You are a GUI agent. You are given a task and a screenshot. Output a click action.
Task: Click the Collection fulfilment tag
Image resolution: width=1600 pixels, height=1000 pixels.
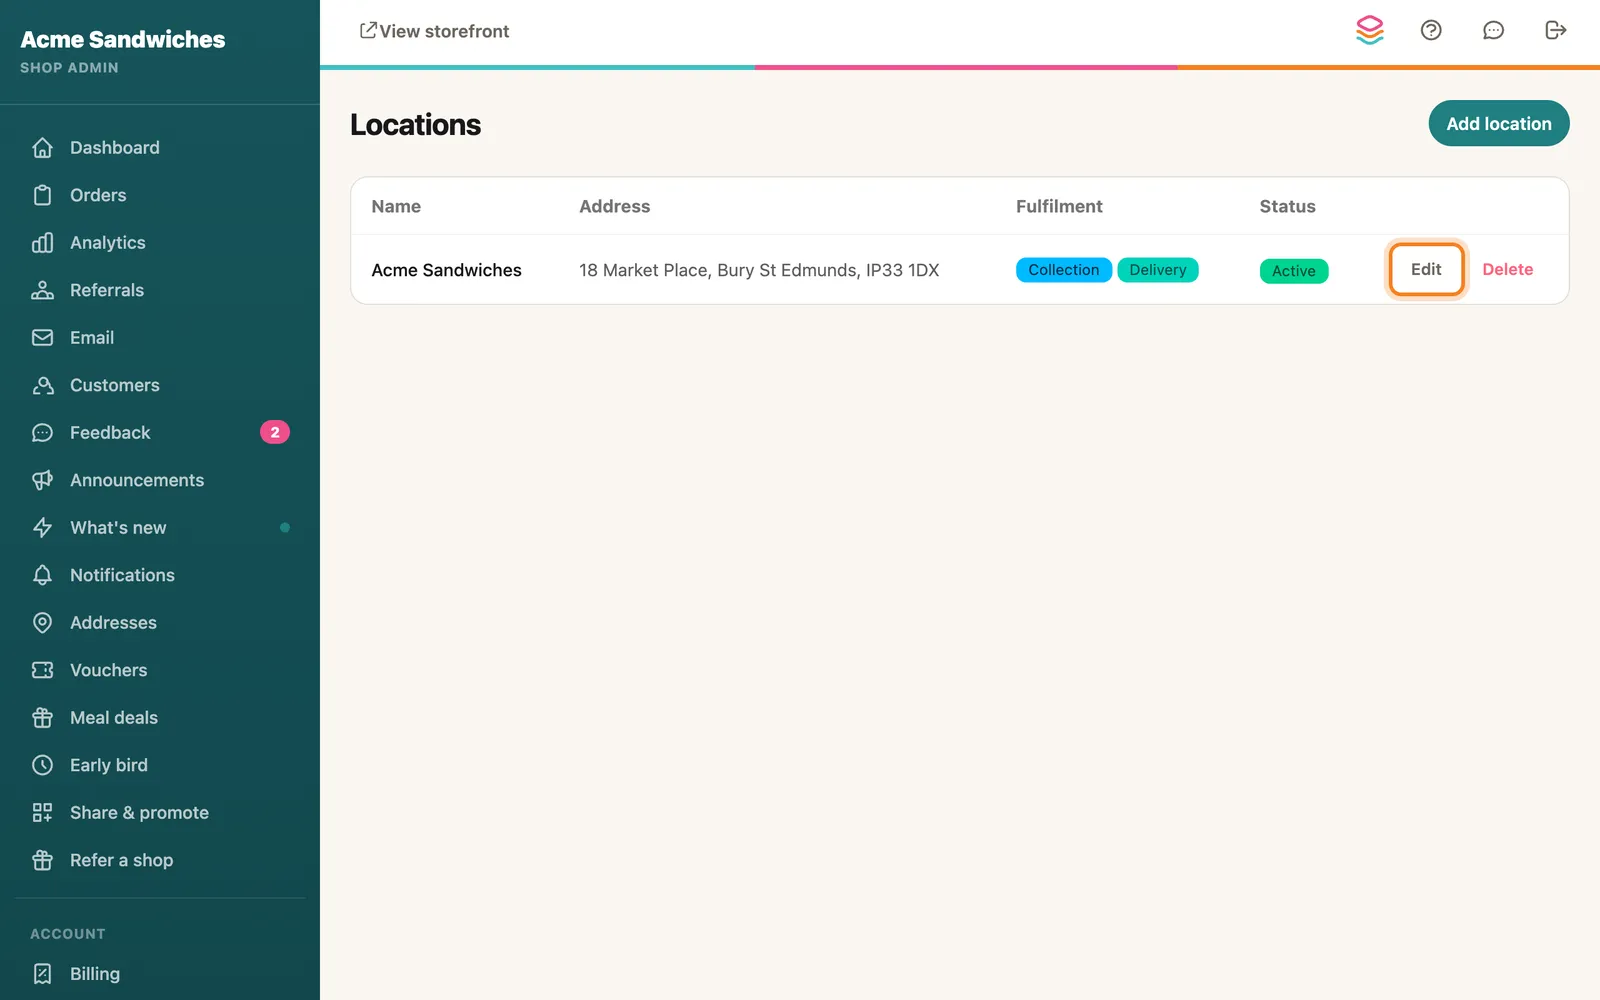click(x=1064, y=270)
